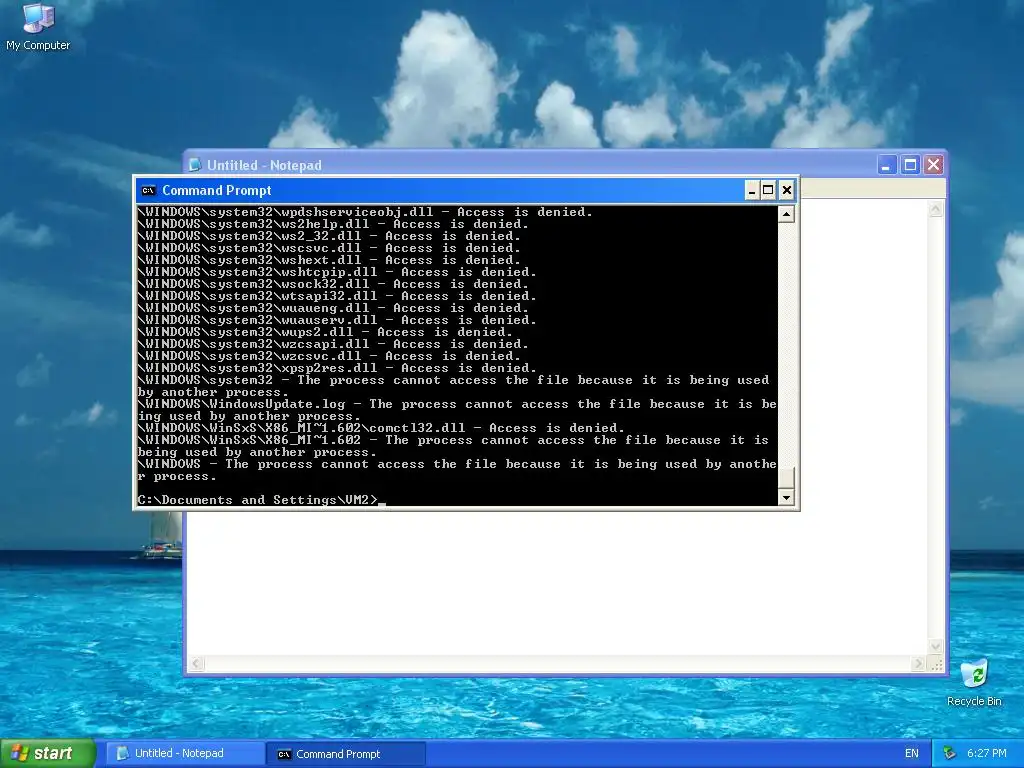Minimize the Notepad window
The image size is (1024, 768).
[886, 165]
